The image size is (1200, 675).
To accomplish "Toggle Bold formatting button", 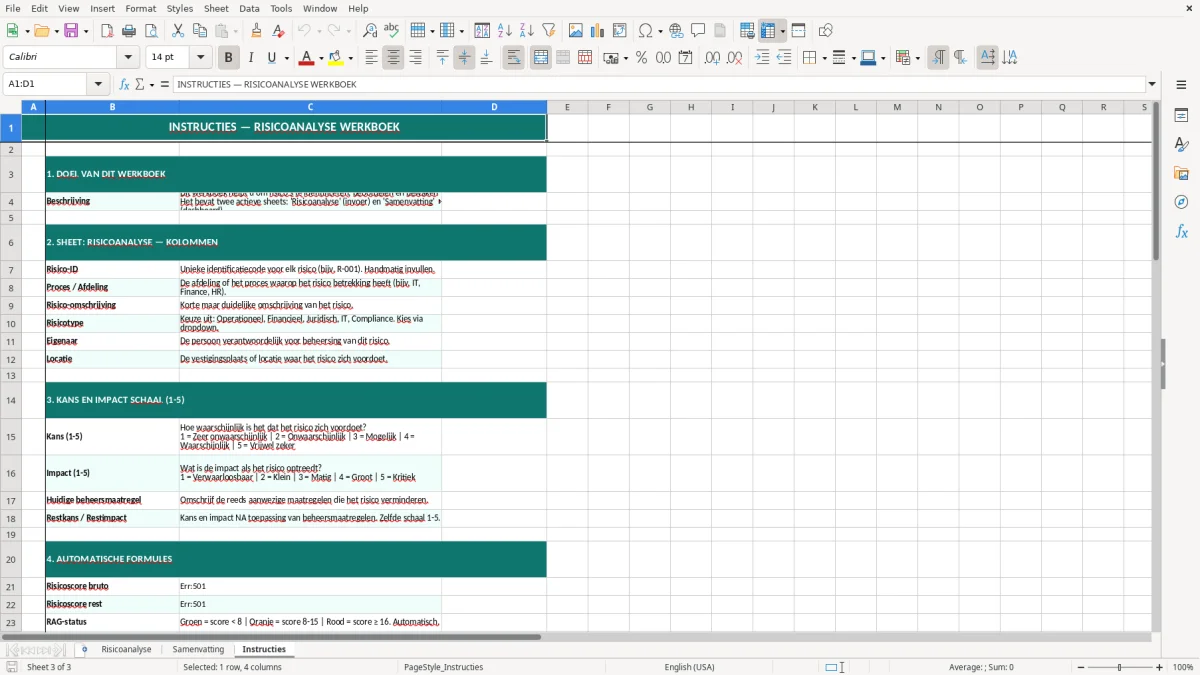I will coord(228,58).
